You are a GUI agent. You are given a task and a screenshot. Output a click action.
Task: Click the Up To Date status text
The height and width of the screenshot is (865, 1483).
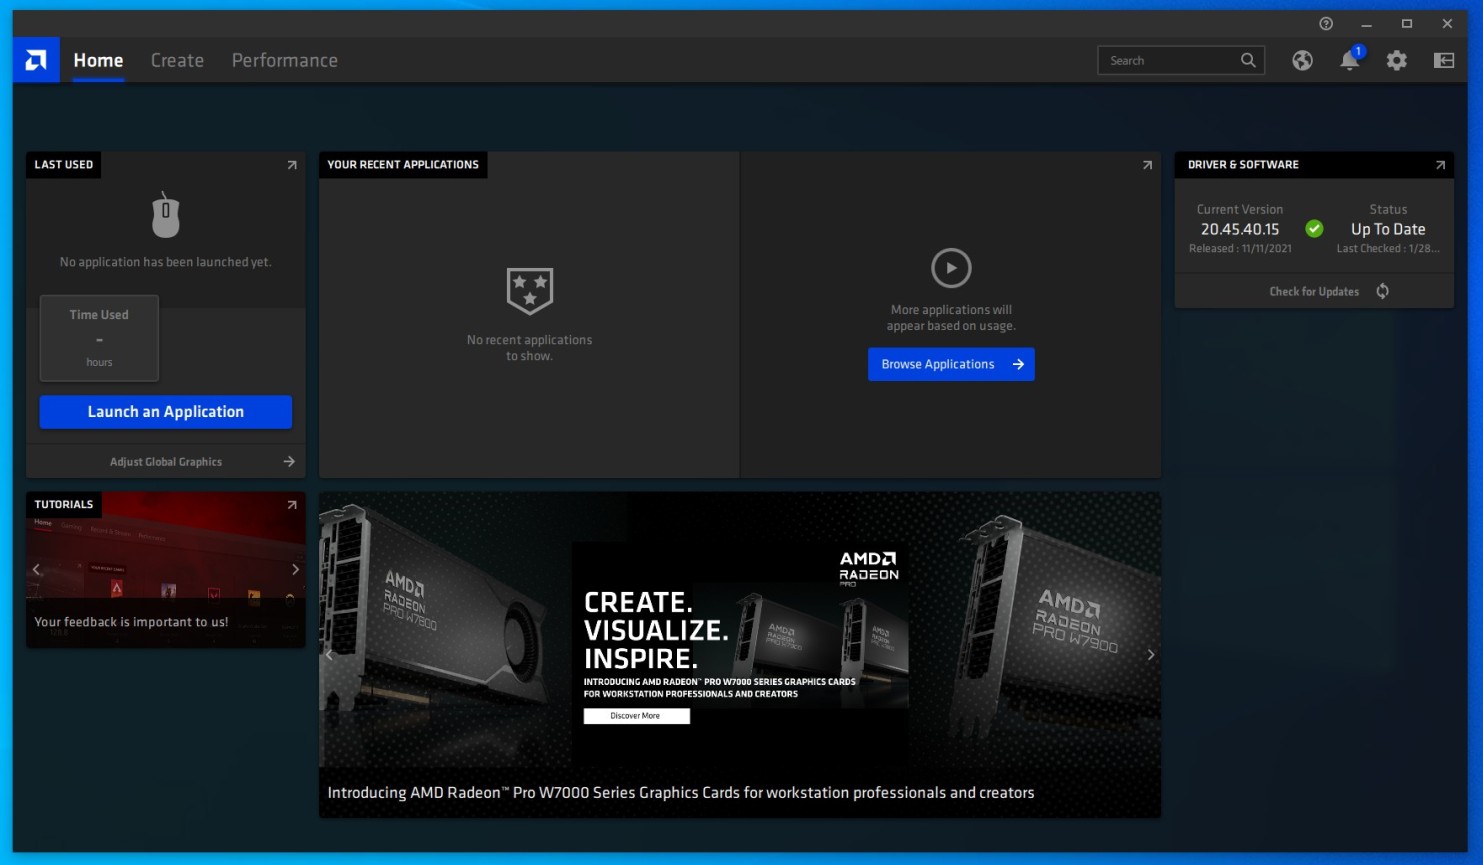[1388, 229]
